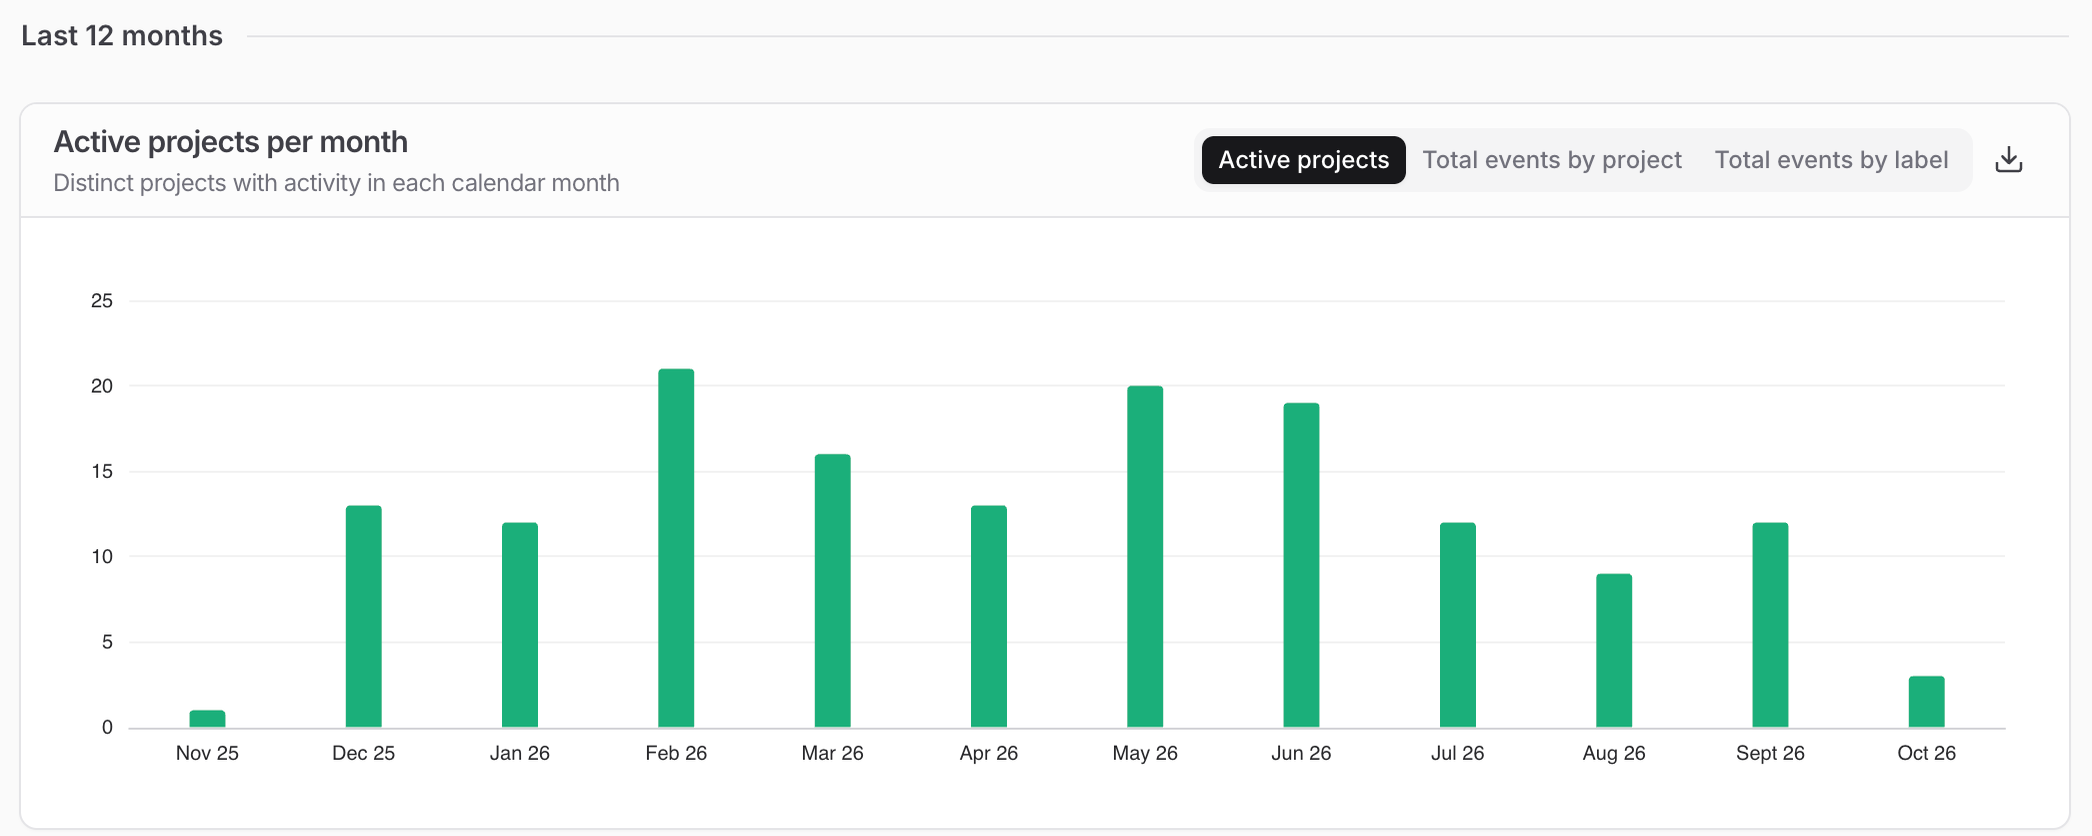Click the 'Sept 26' axis label
The height and width of the screenshot is (836, 2092).
click(1770, 753)
